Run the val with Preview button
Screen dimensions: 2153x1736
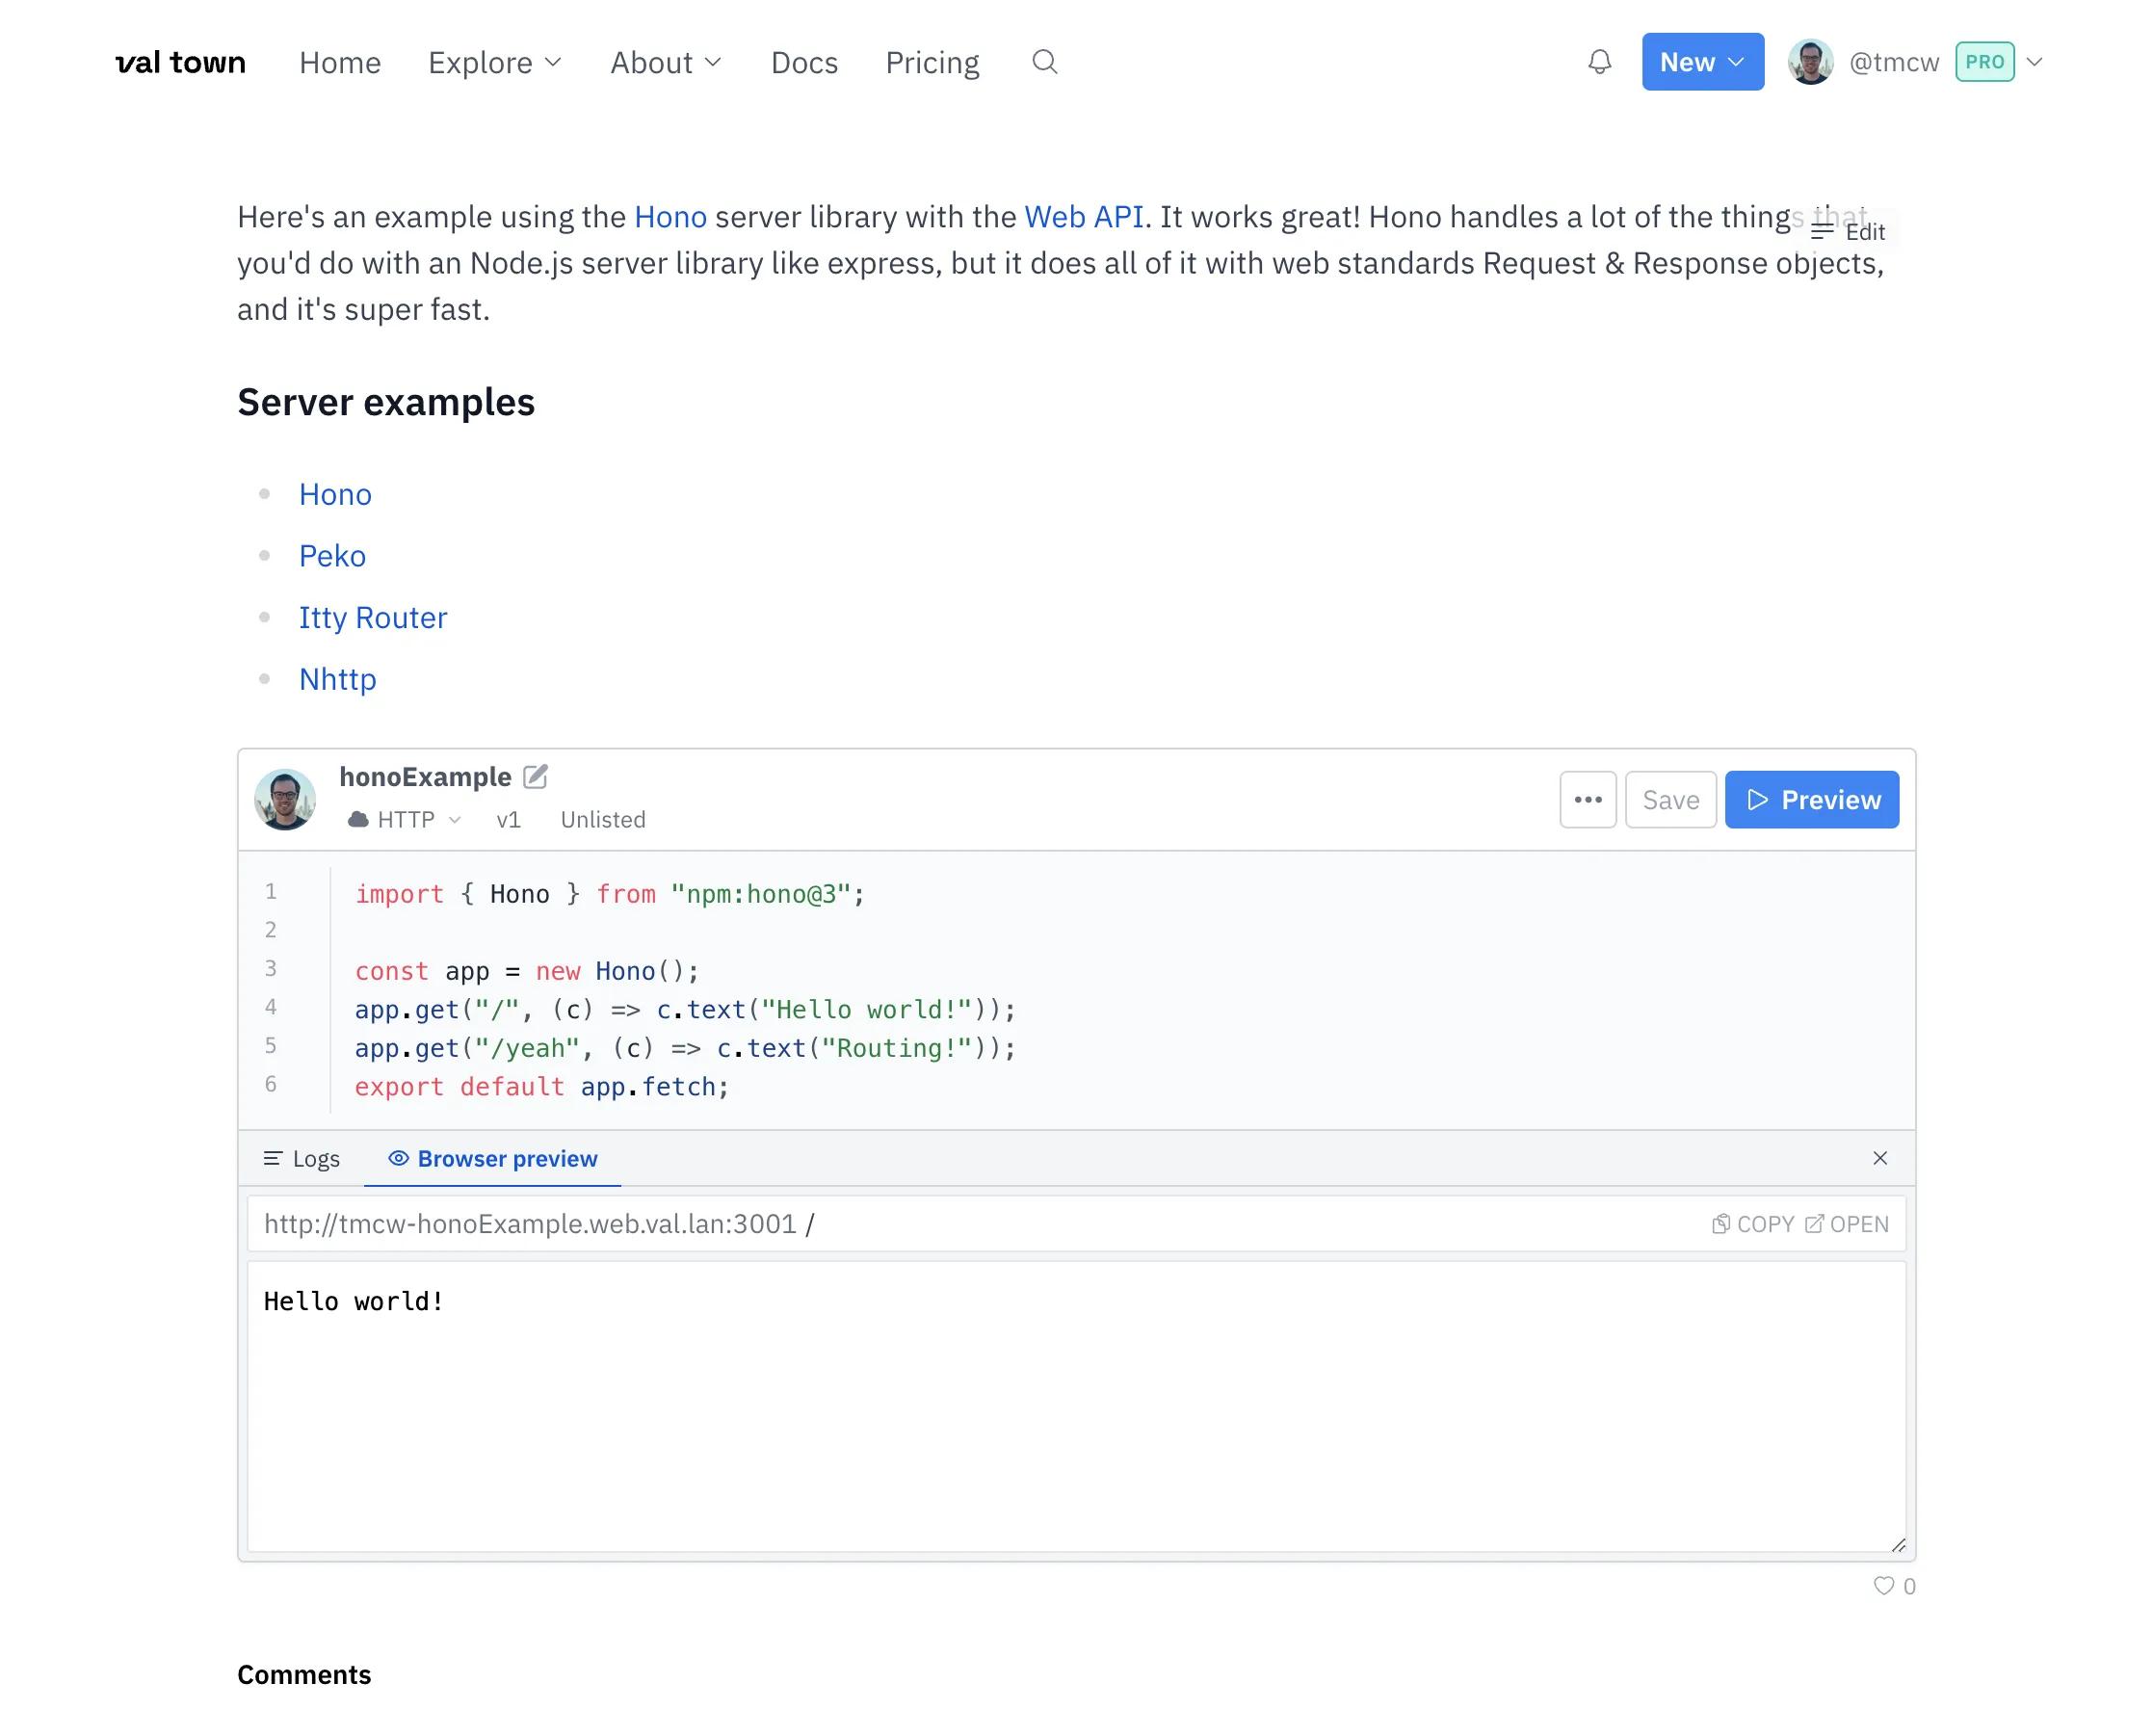1811,800
